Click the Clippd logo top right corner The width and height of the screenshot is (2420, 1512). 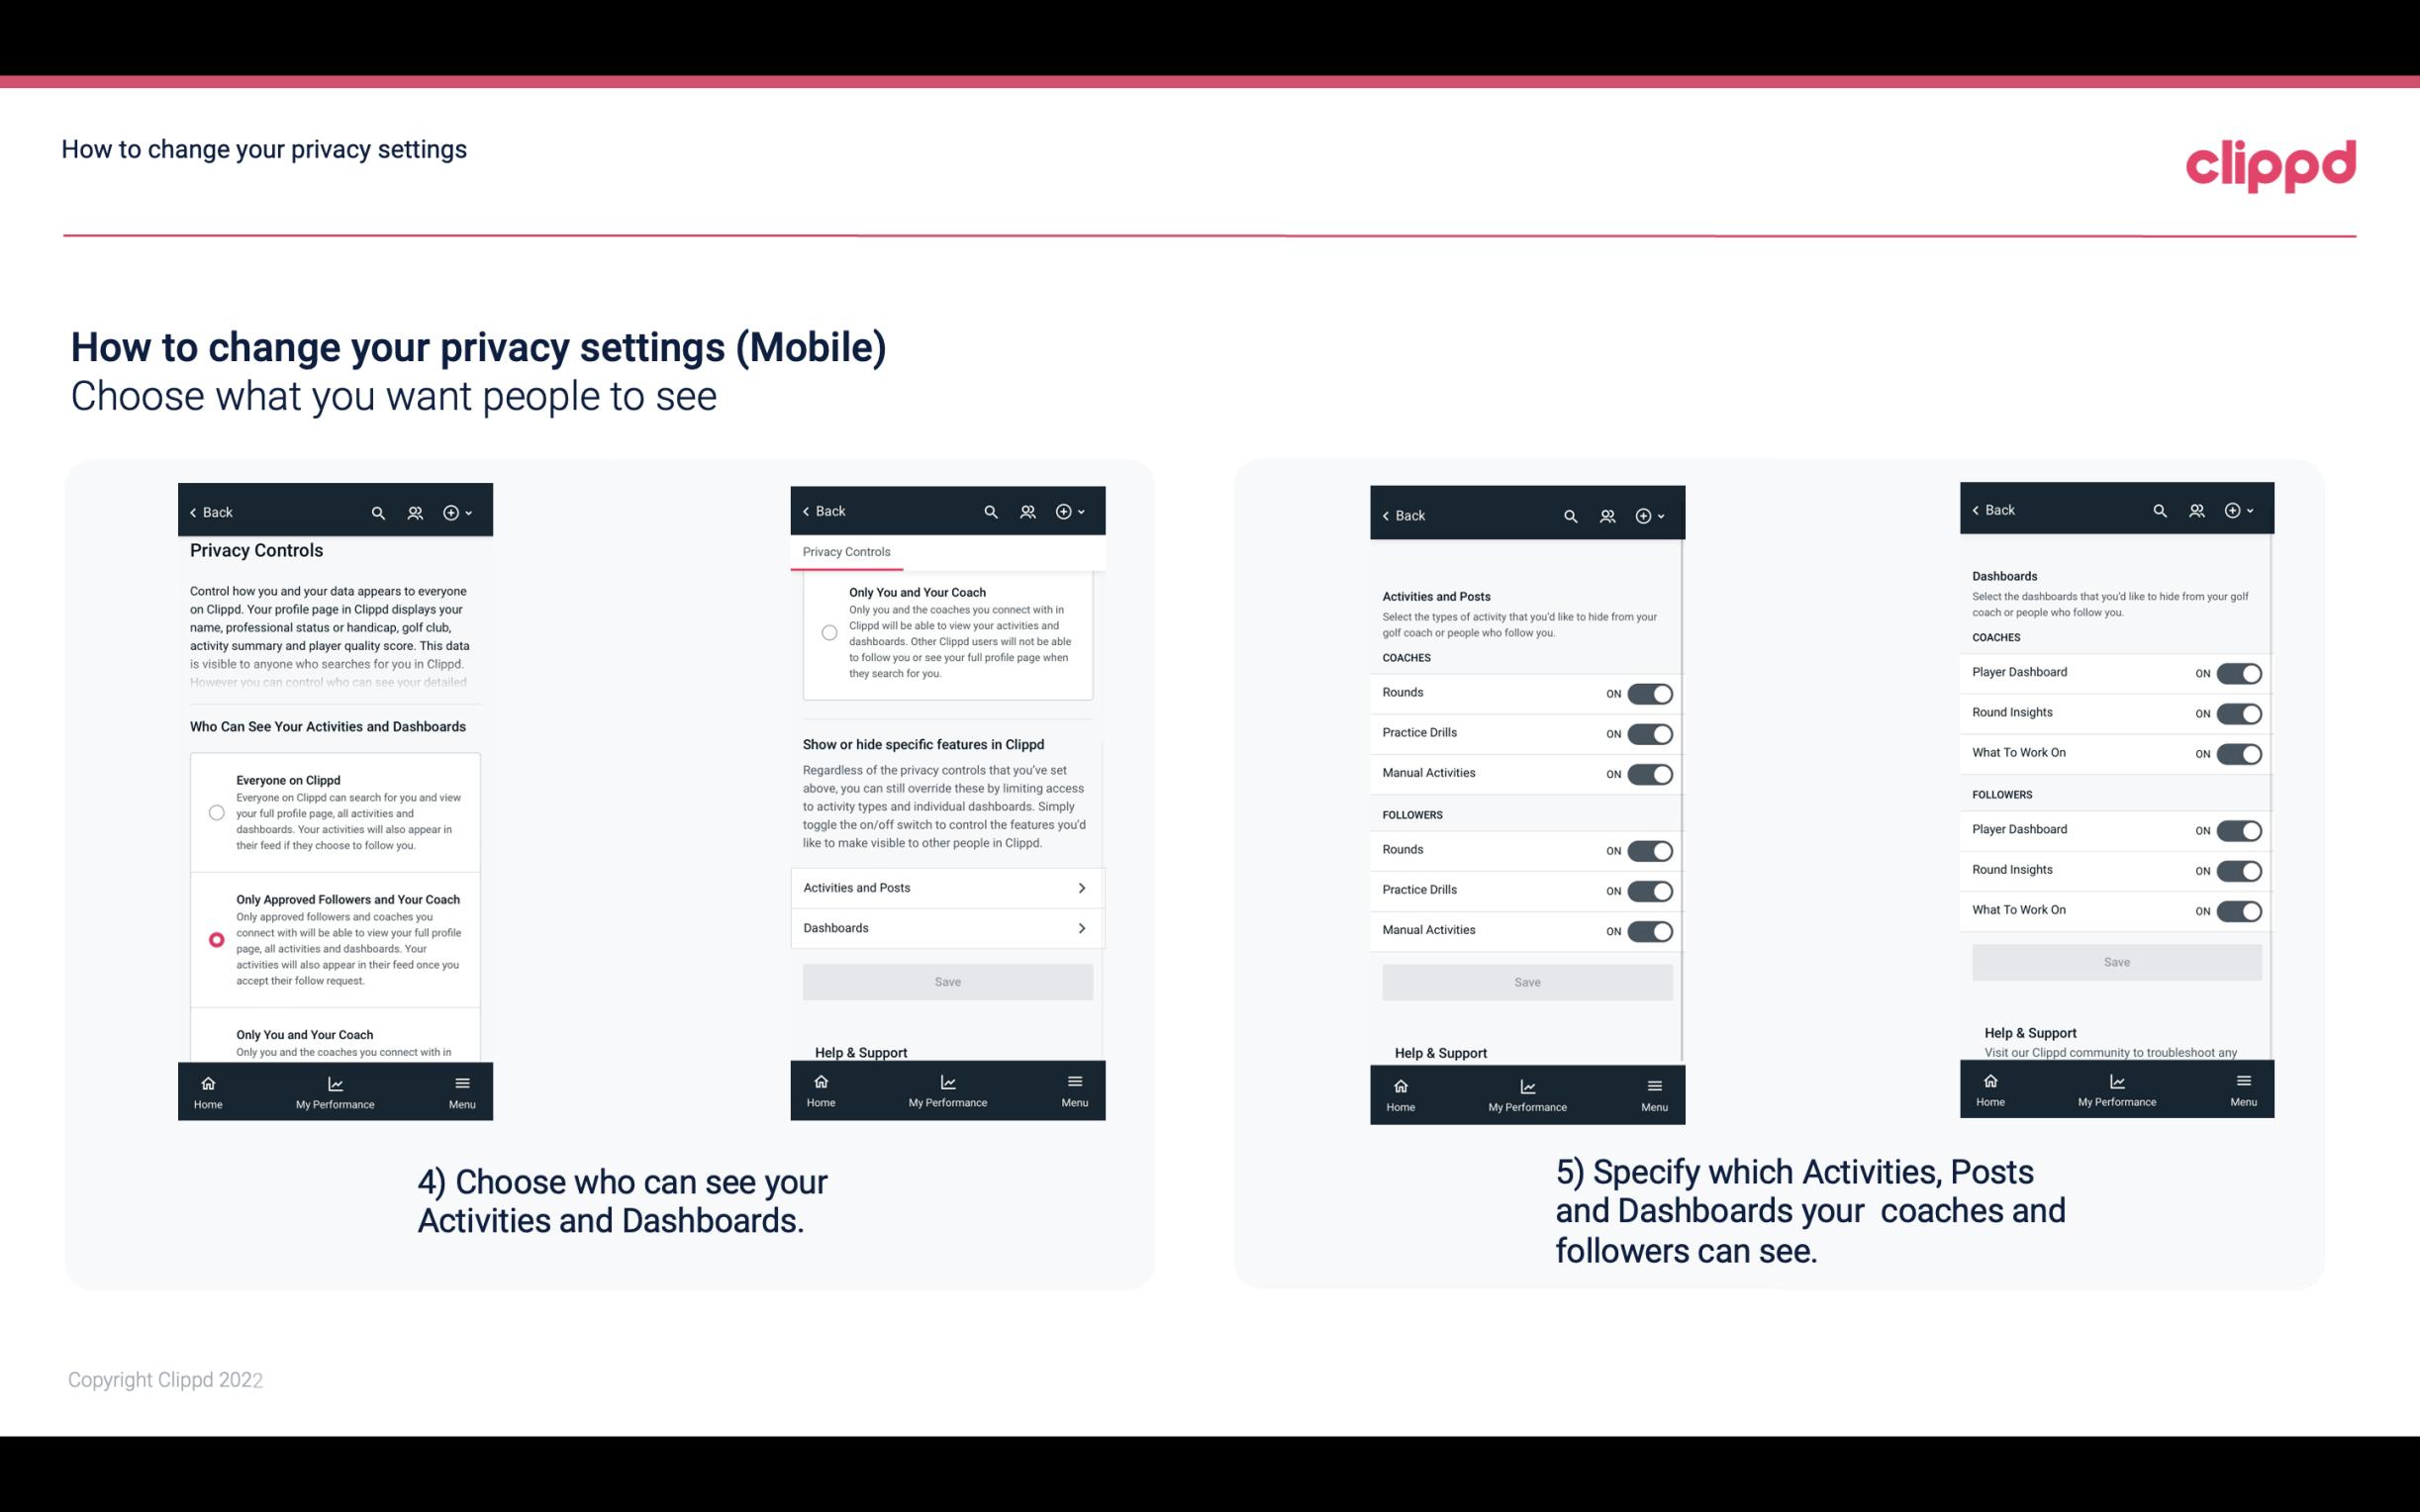point(2272,162)
